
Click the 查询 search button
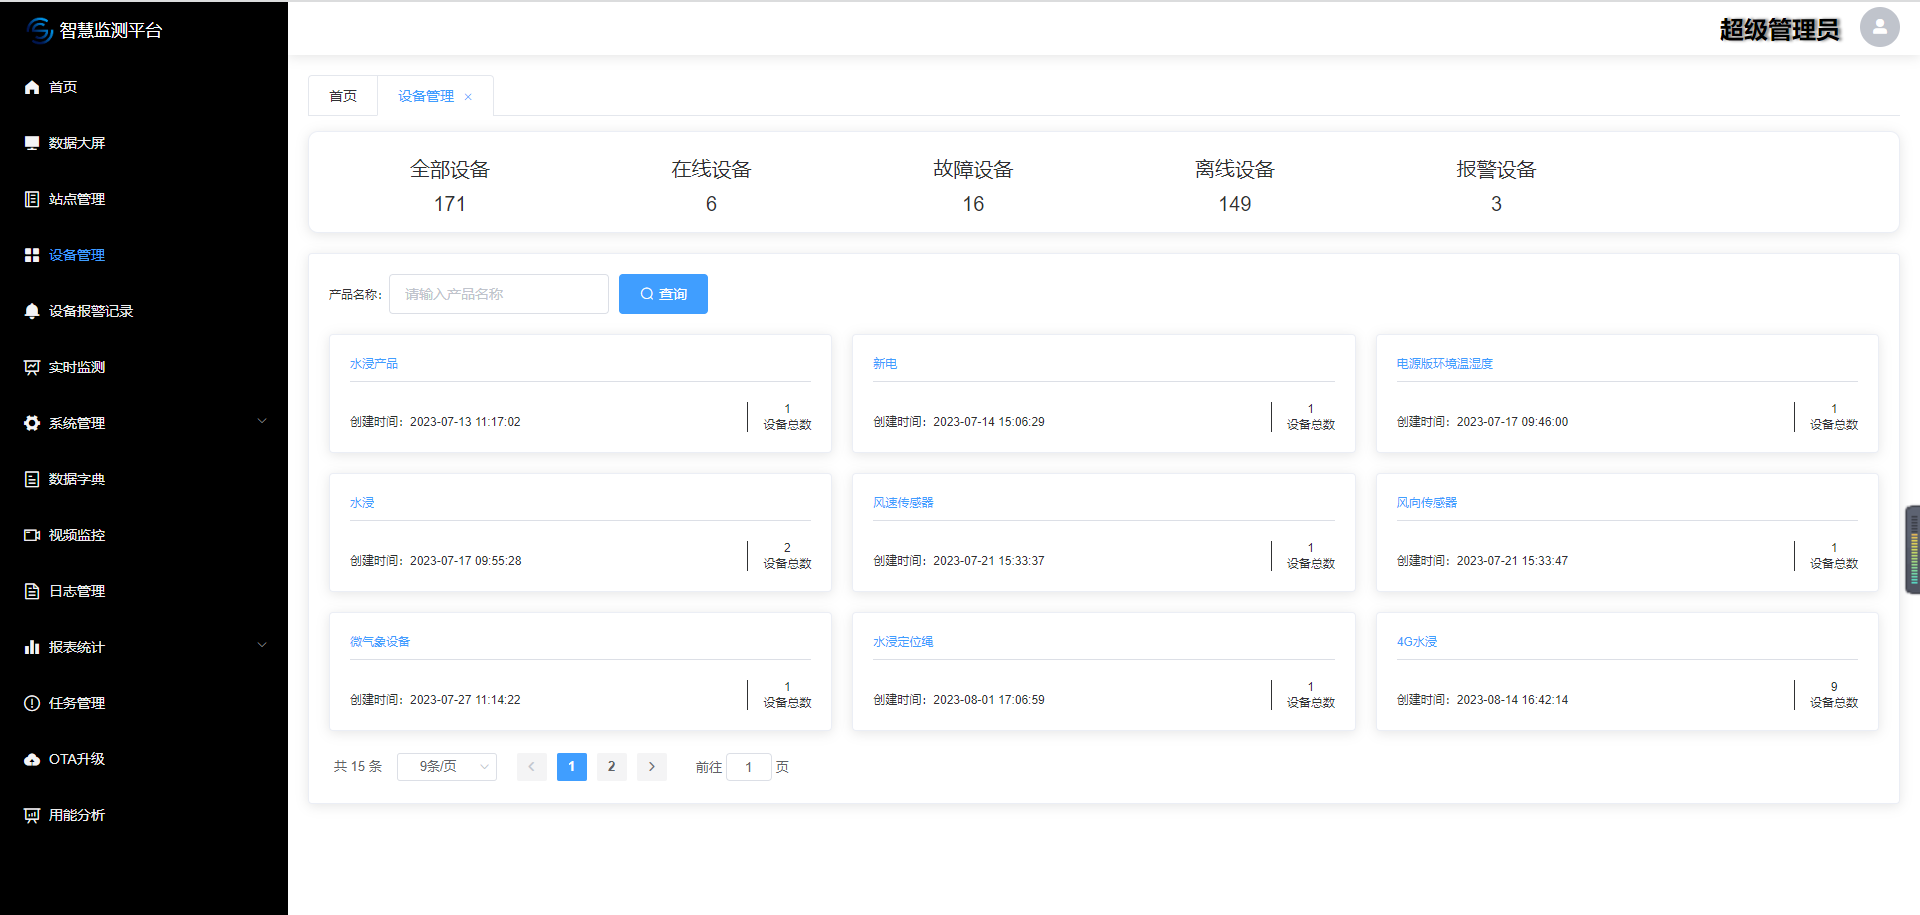click(x=663, y=294)
